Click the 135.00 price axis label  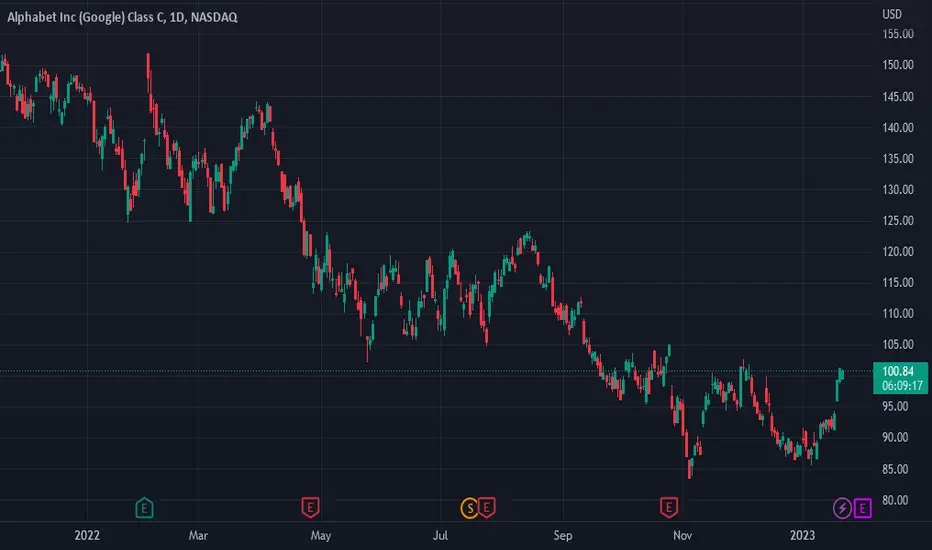click(x=898, y=158)
